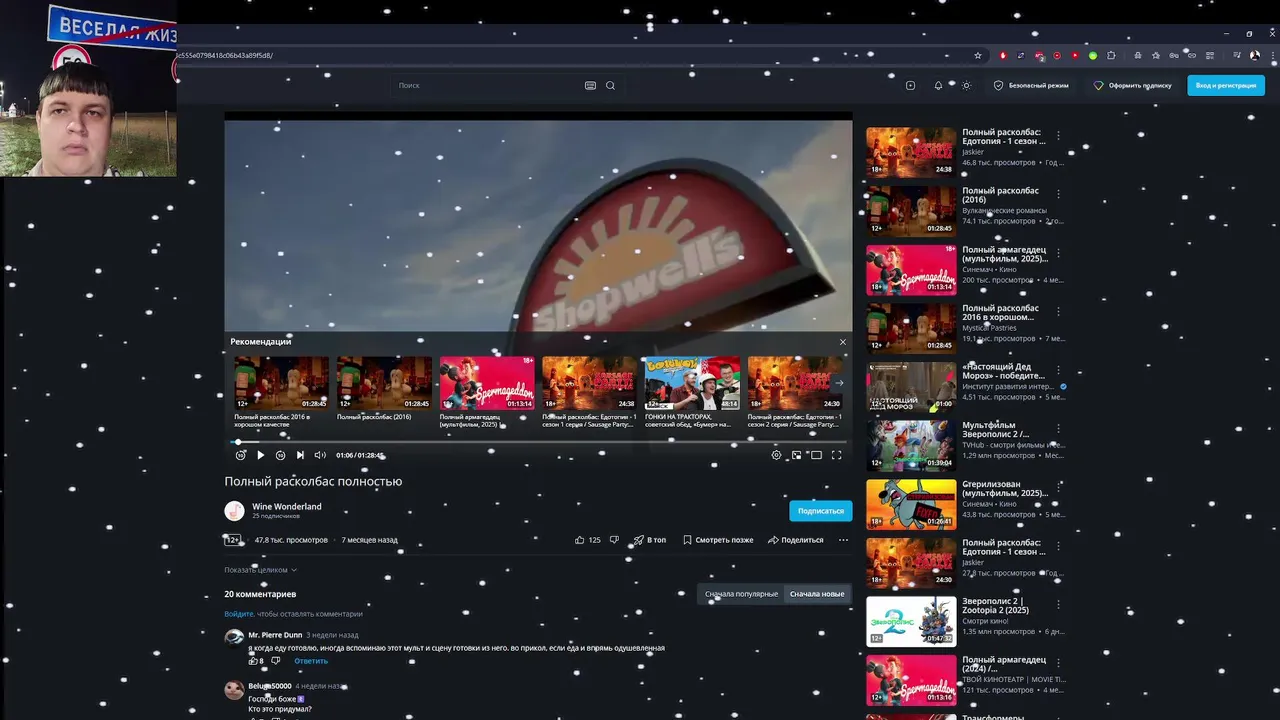Open Оформить подписку
Image resolution: width=1280 pixels, height=720 pixels.
click(1133, 85)
